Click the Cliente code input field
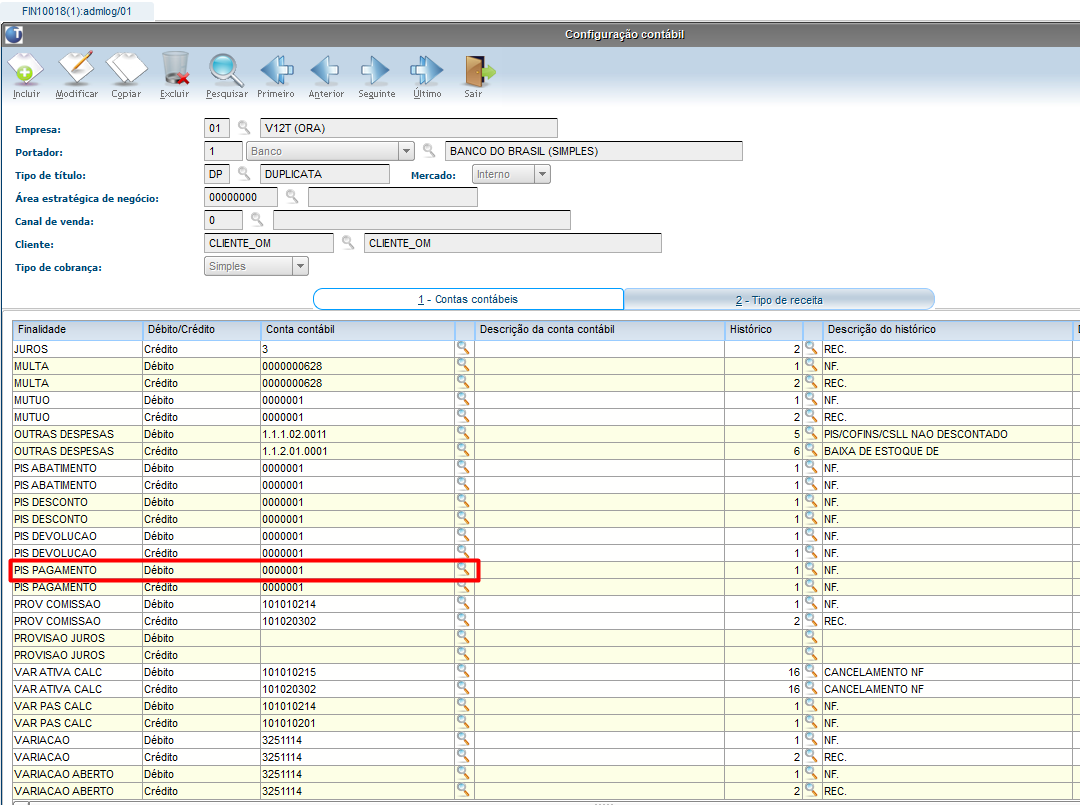1080x805 pixels. tap(269, 243)
